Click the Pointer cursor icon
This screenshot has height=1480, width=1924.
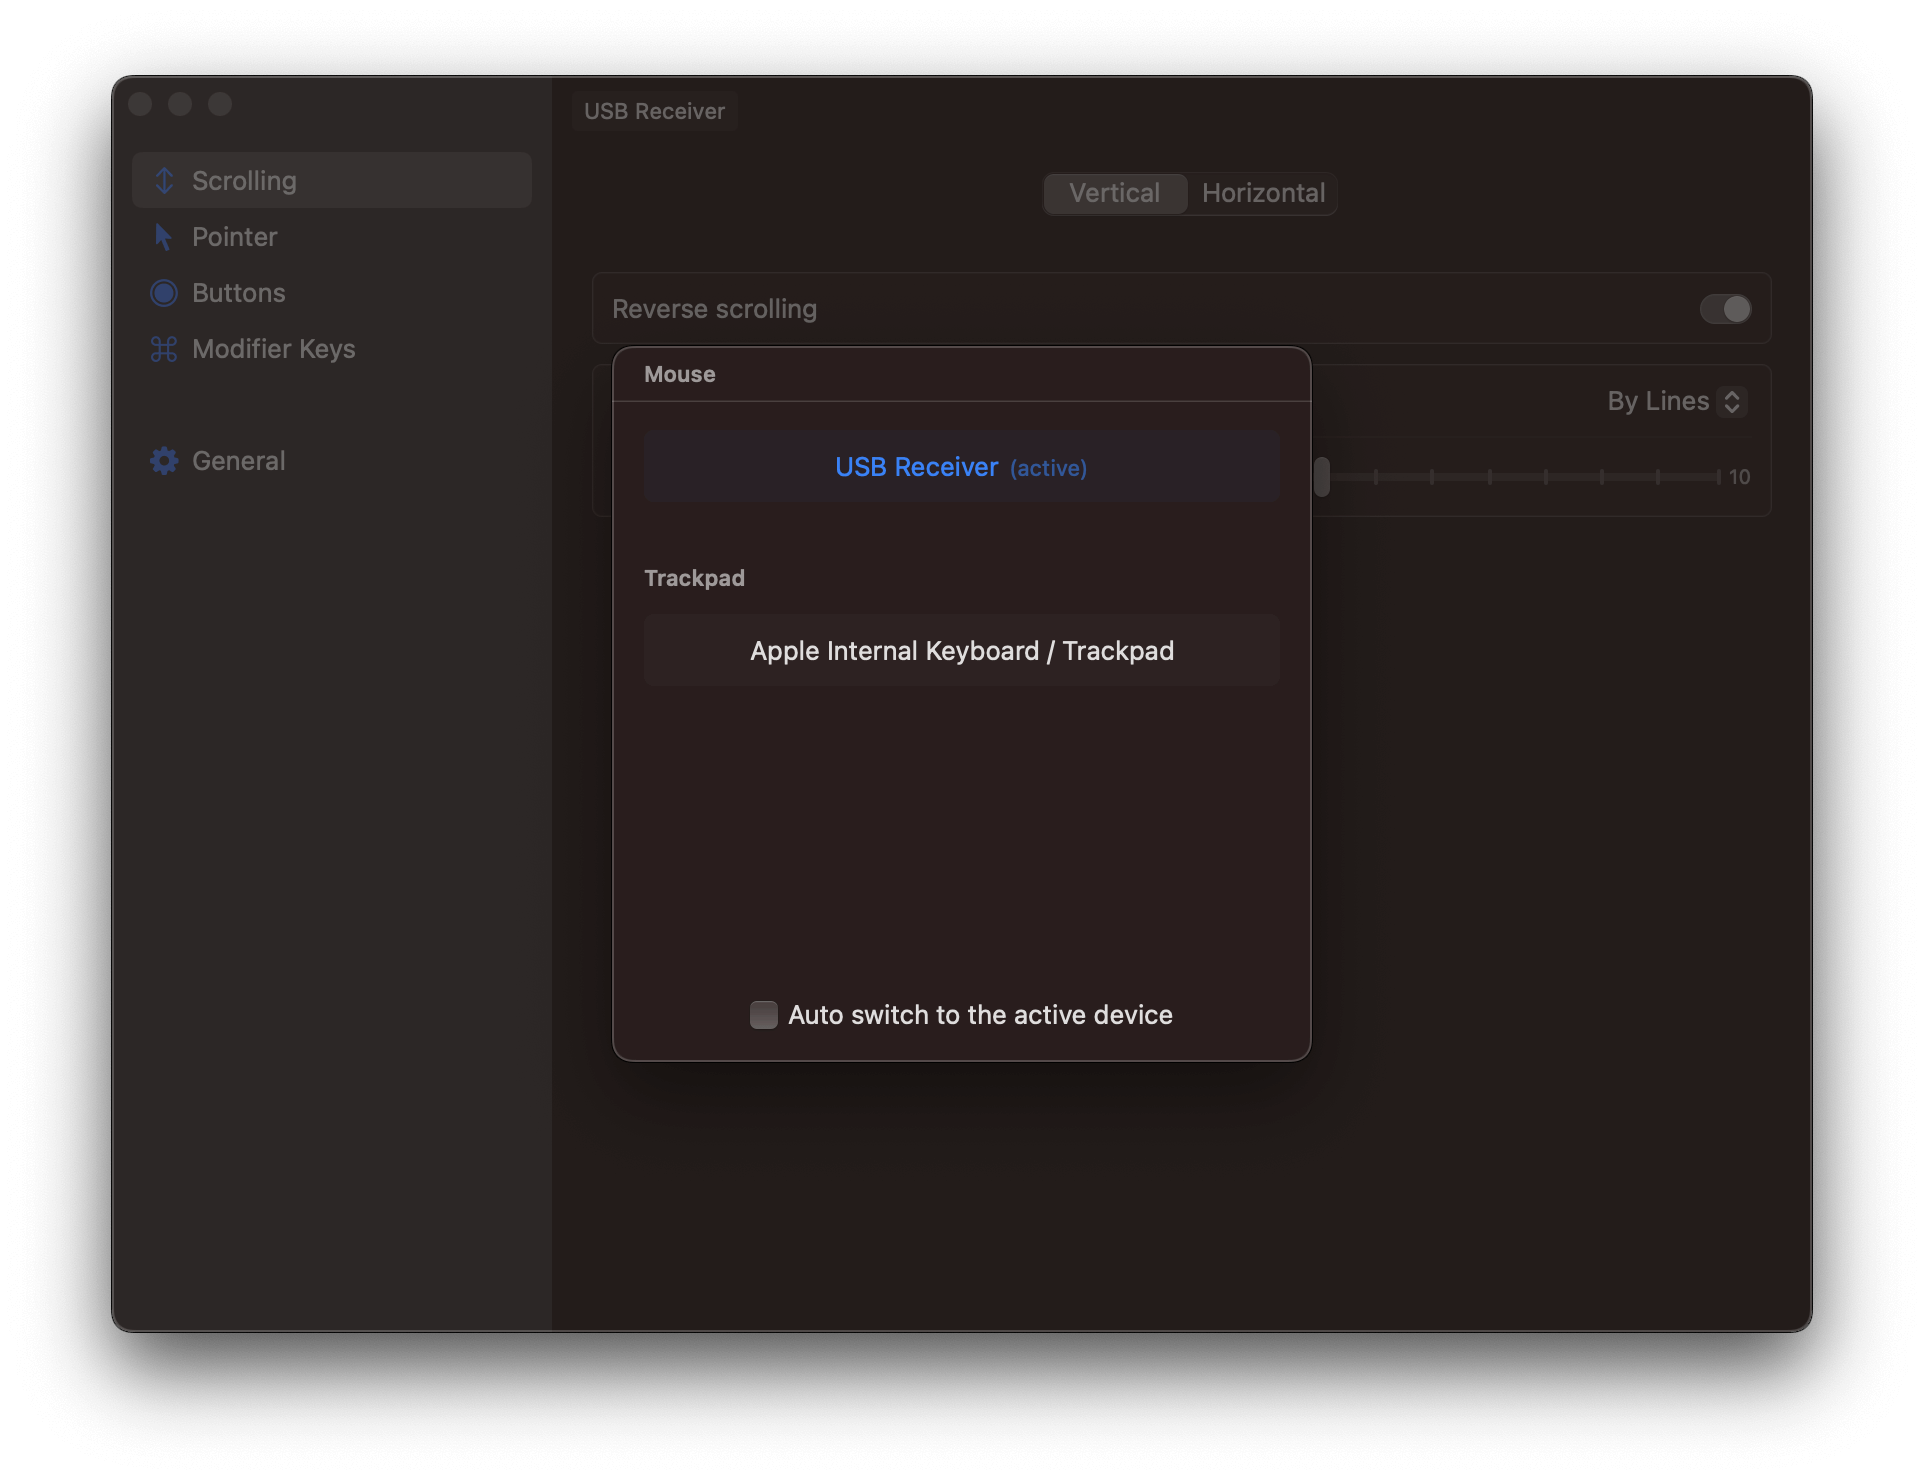[164, 237]
